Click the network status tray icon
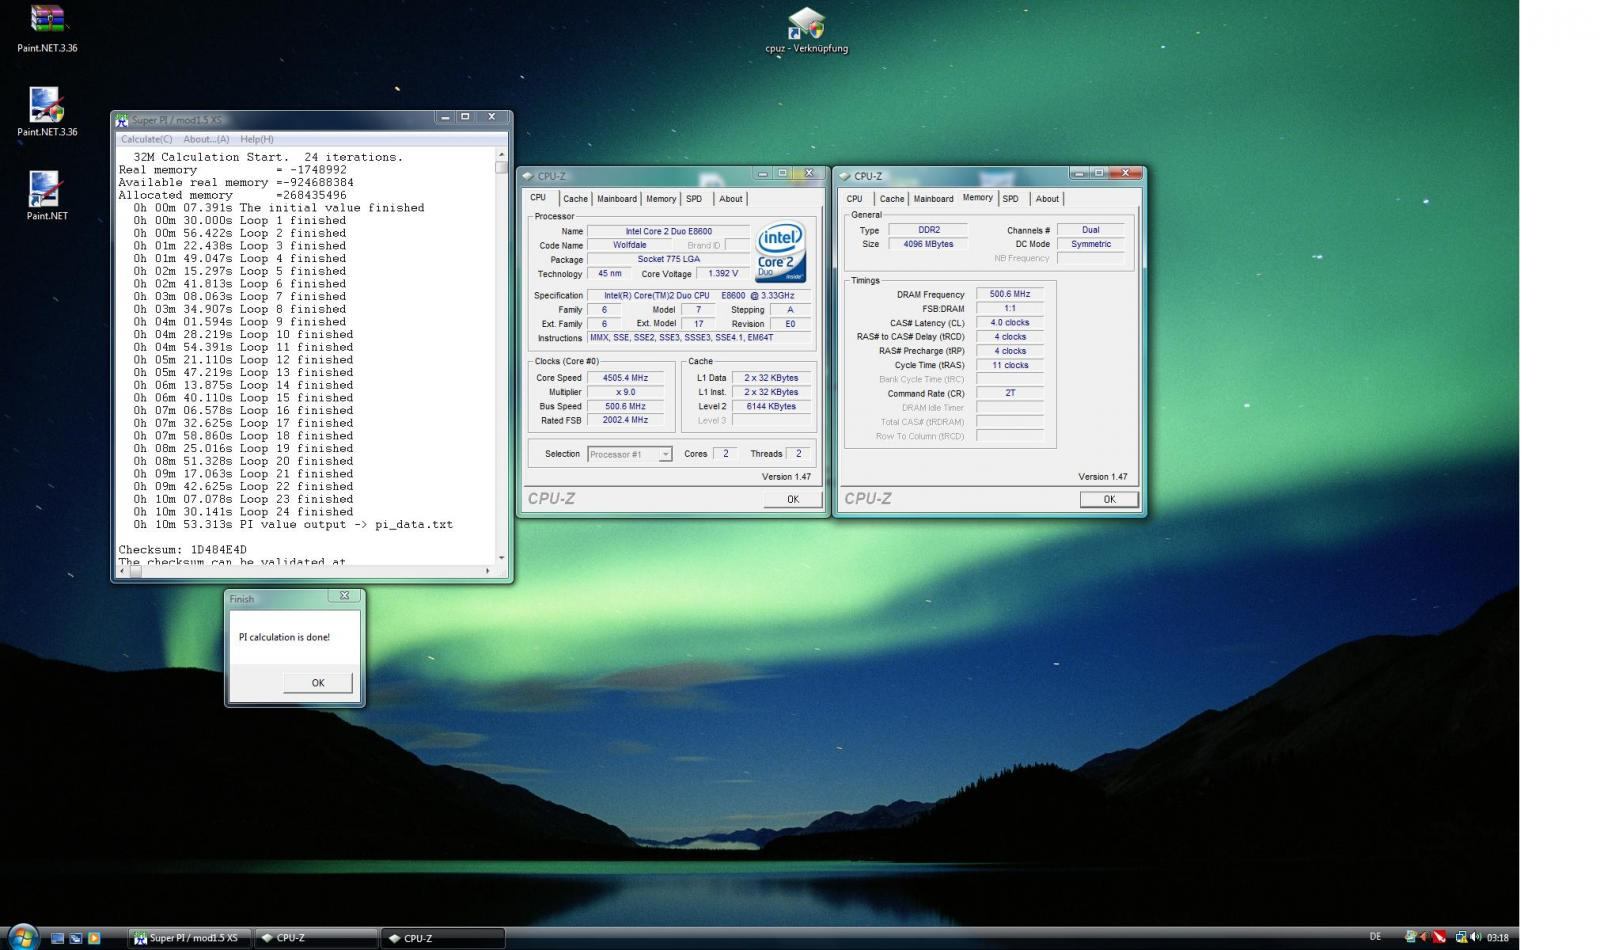This screenshot has height=950, width=1600. 1461,937
